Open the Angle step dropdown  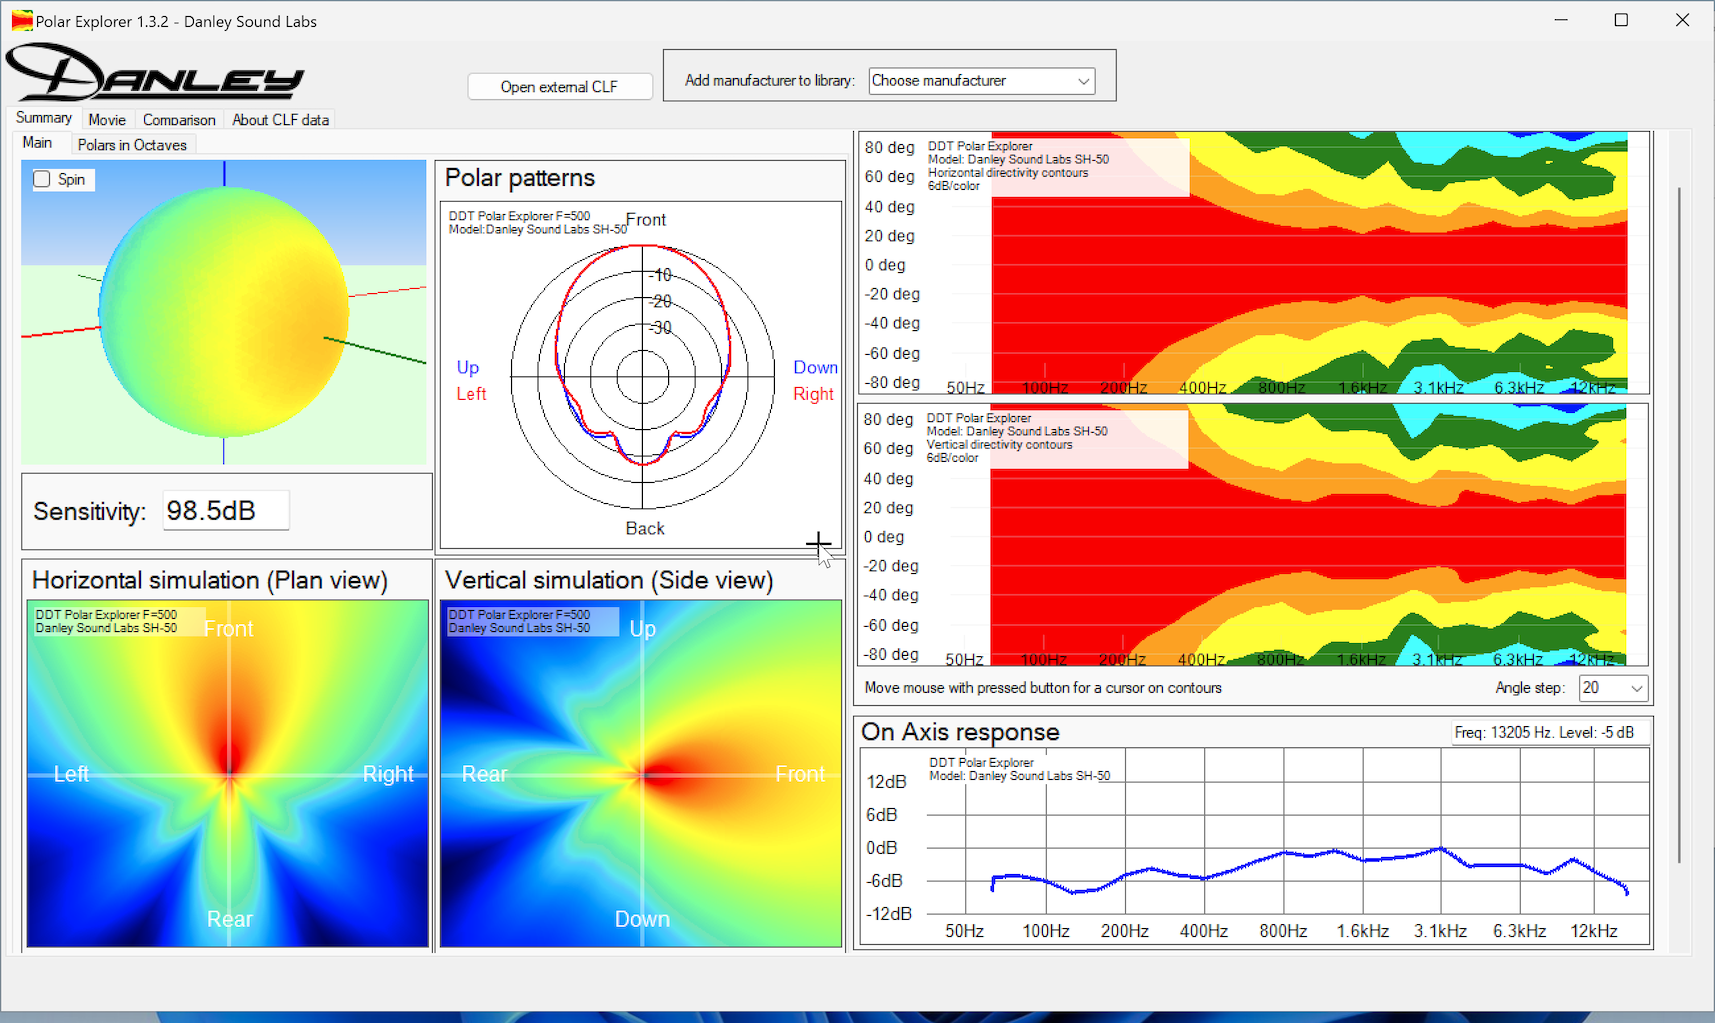tap(1612, 688)
